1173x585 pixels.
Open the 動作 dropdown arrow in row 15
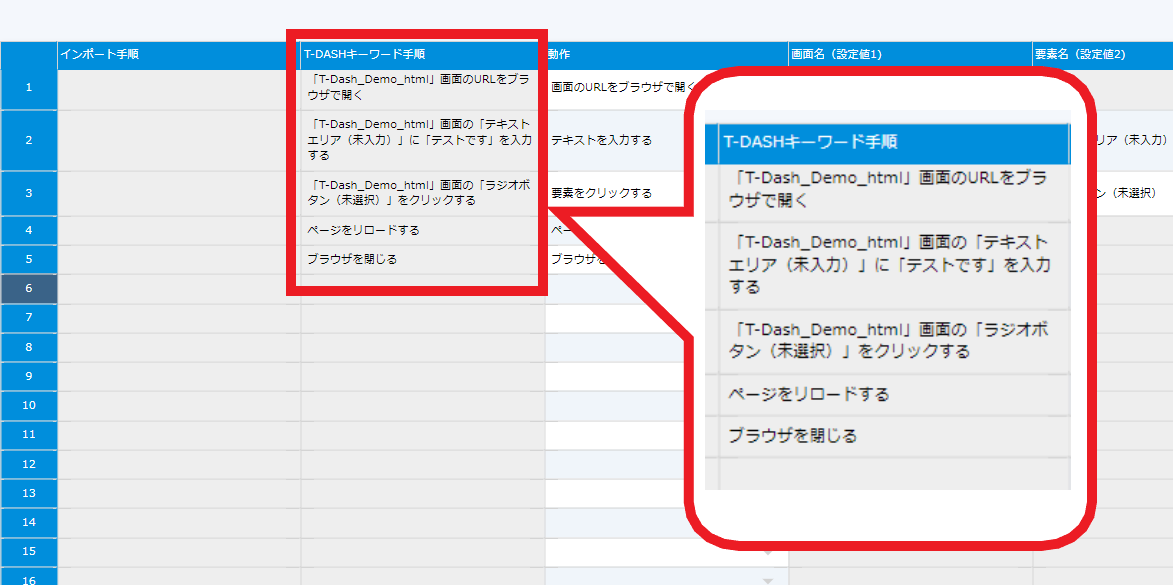(x=767, y=551)
